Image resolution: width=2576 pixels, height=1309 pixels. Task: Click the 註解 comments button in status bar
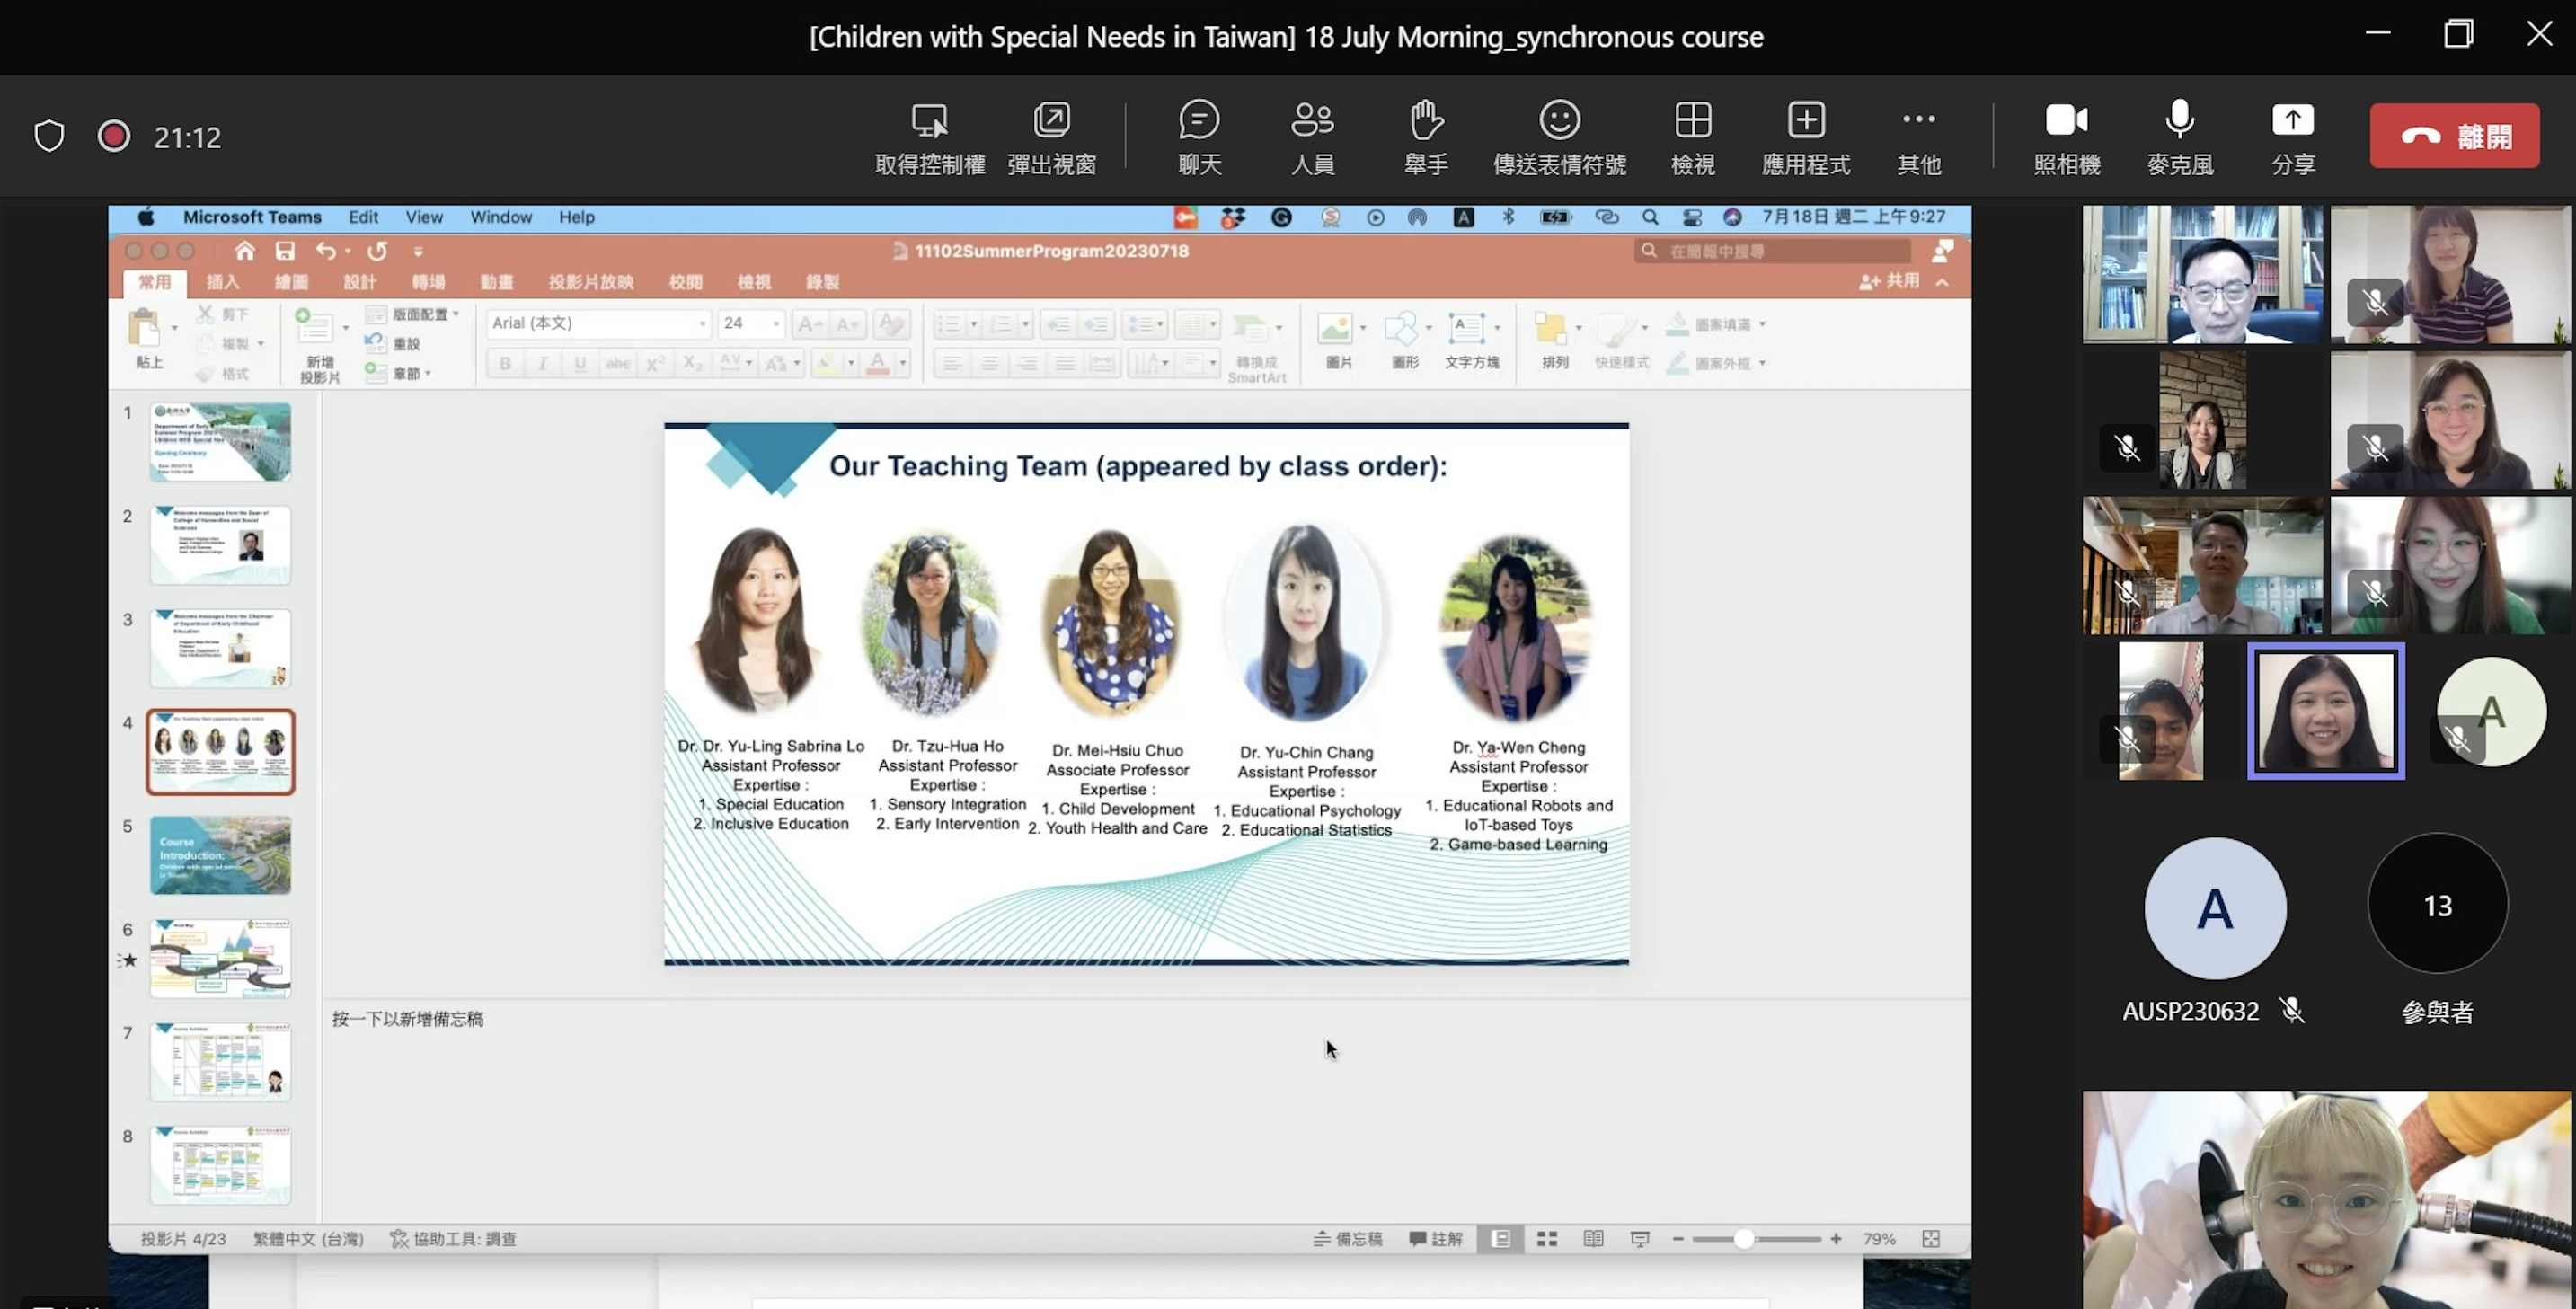point(1435,1239)
